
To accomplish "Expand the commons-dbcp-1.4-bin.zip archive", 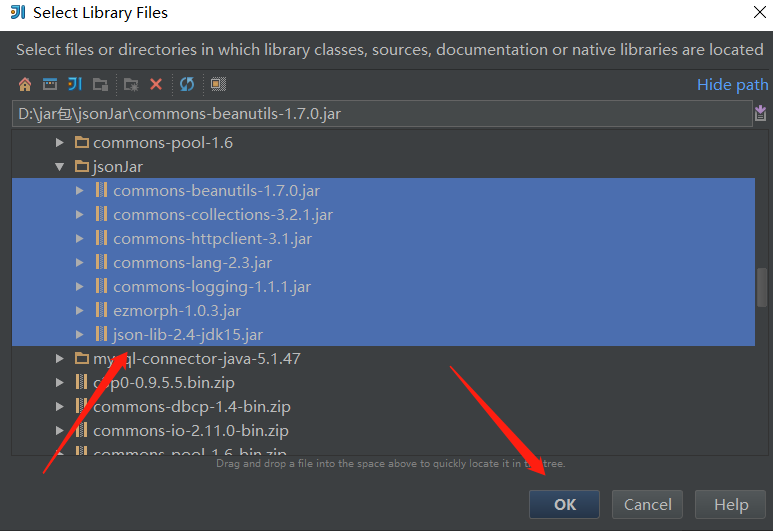I will [x=60, y=407].
